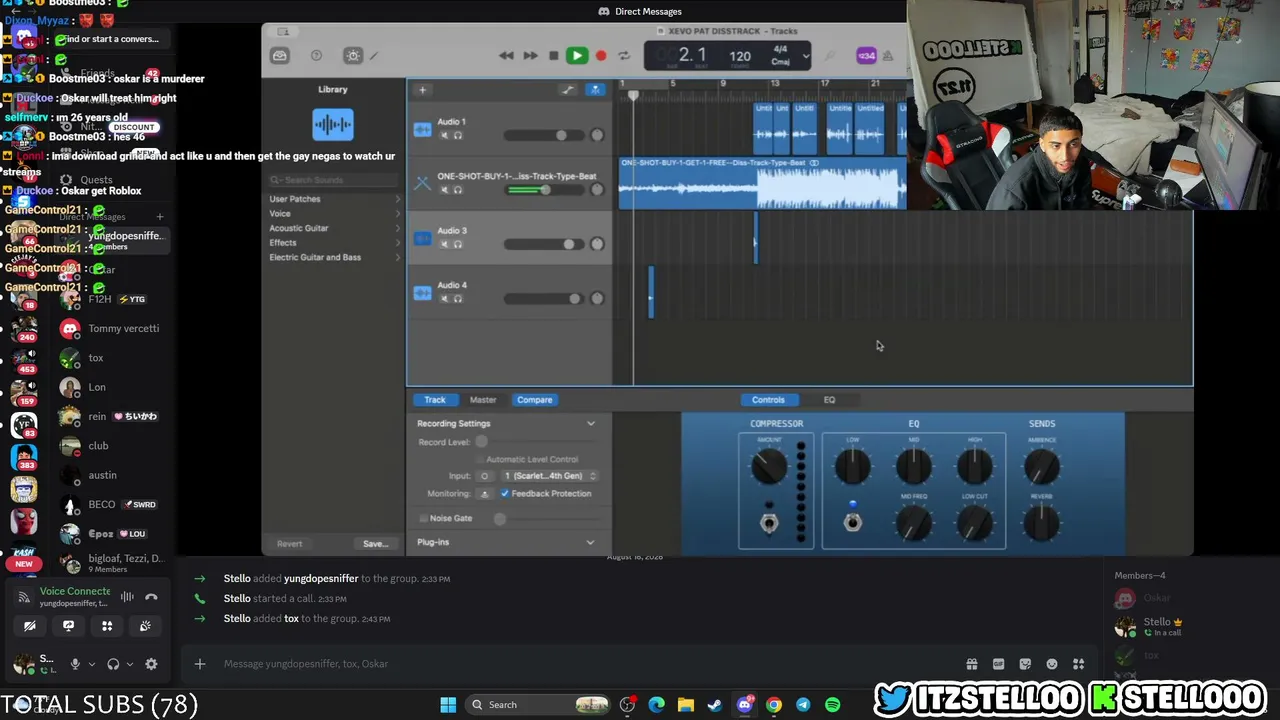Start recording with the red Record button

[x=601, y=56]
